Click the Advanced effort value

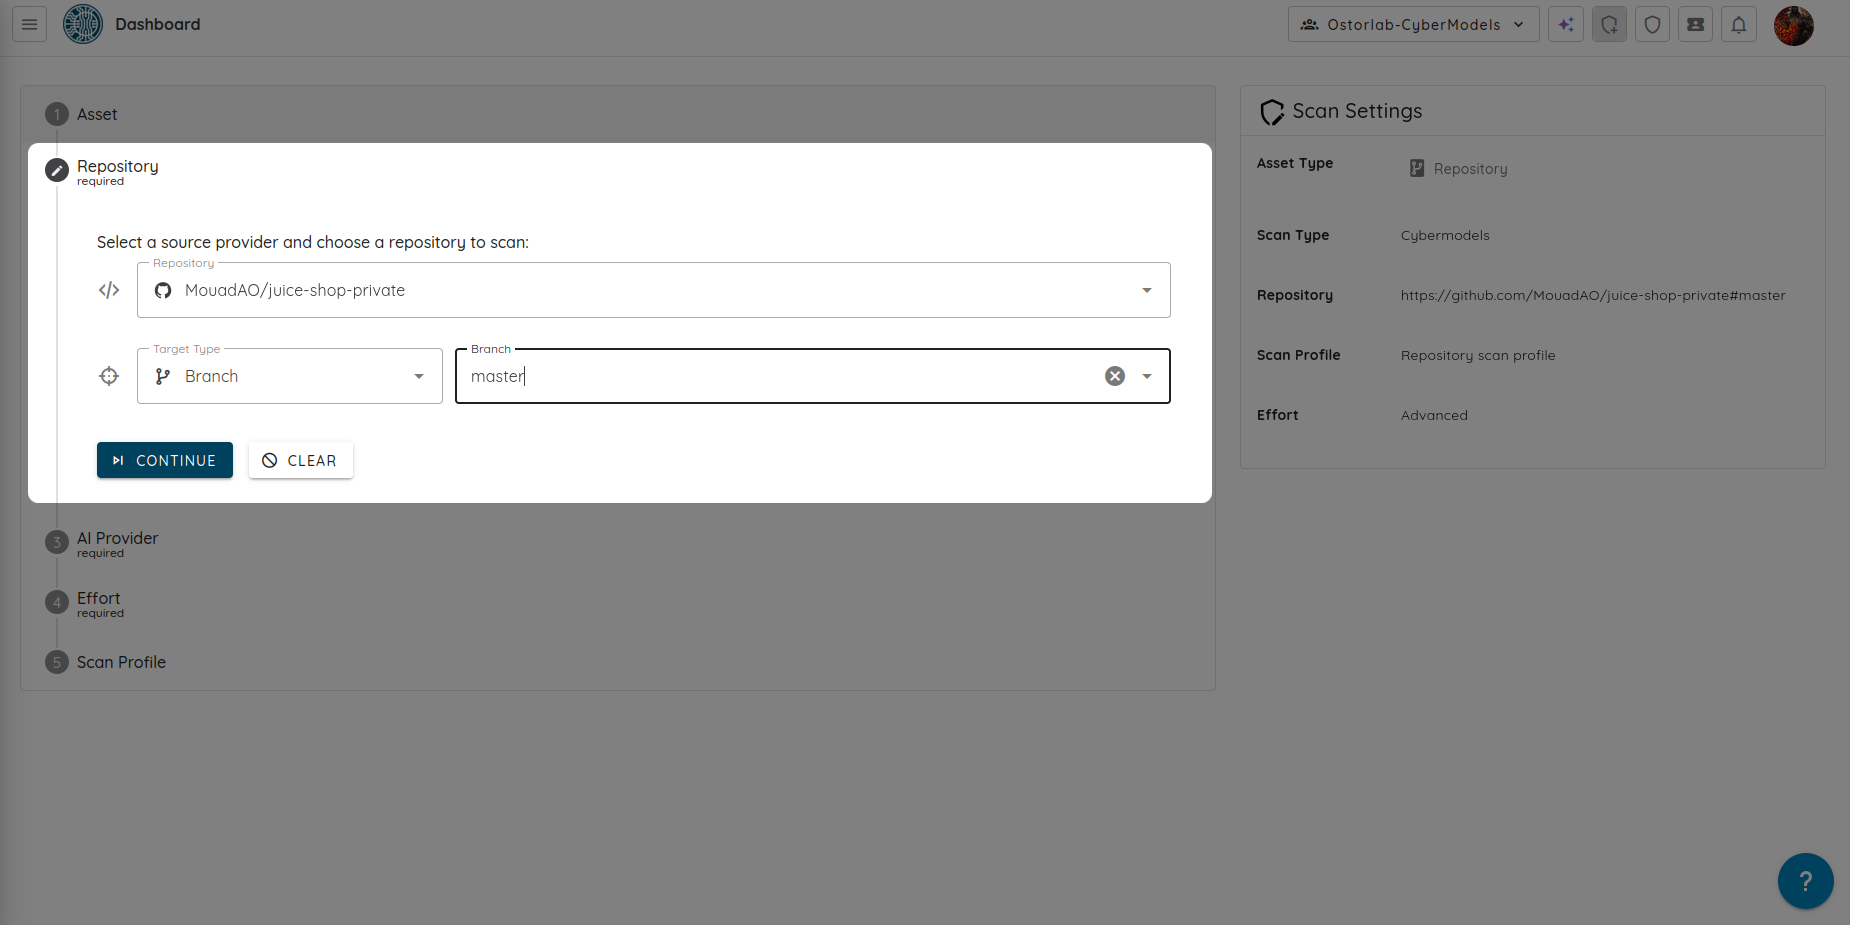1434,415
